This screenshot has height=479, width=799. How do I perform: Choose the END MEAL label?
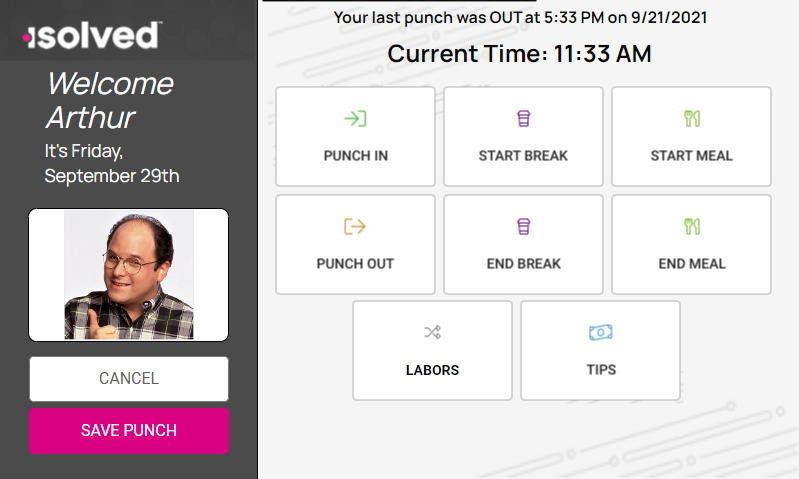pos(691,264)
